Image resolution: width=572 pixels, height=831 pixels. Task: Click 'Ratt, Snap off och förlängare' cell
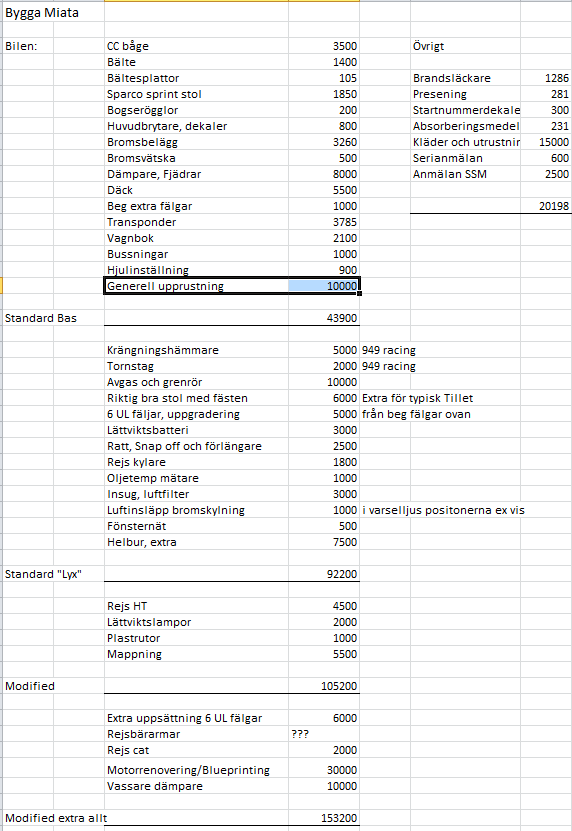tap(196, 446)
